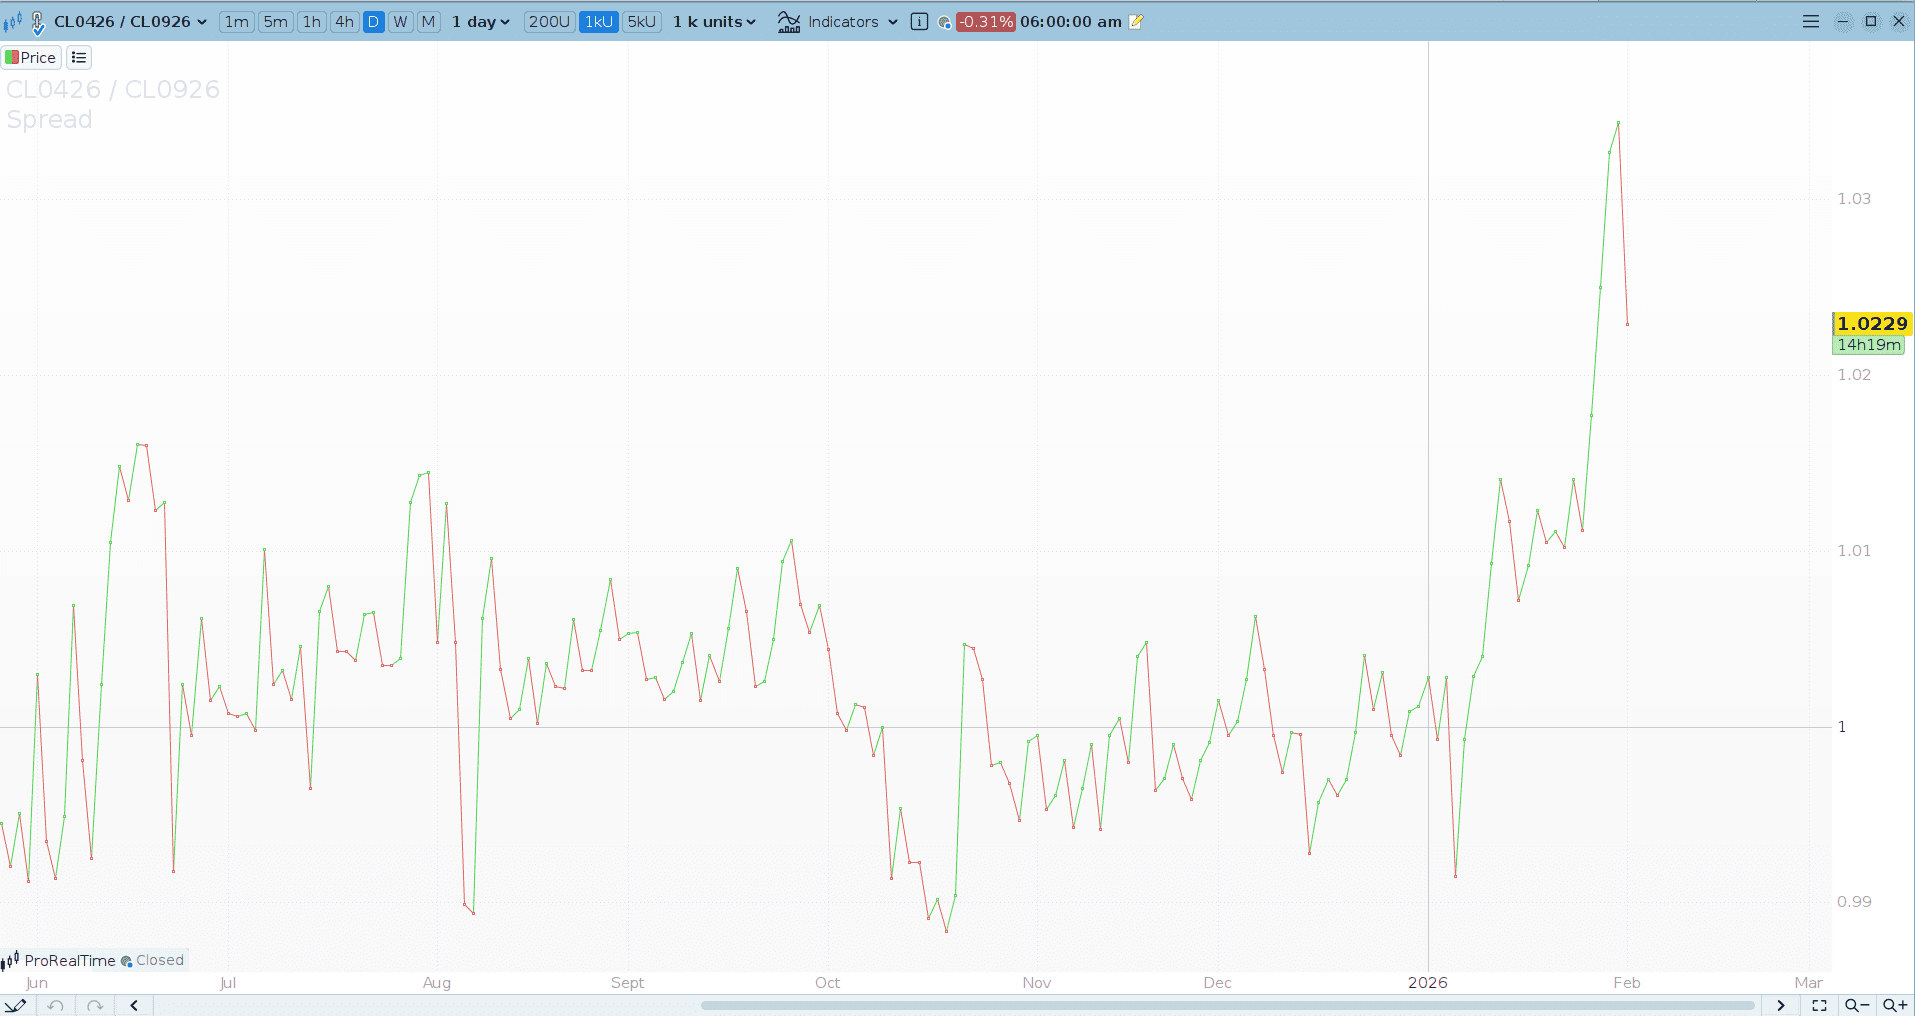Click the link/pin icon beside the symbol name
Screen dimensions: 1915x1016
click(x=38, y=22)
